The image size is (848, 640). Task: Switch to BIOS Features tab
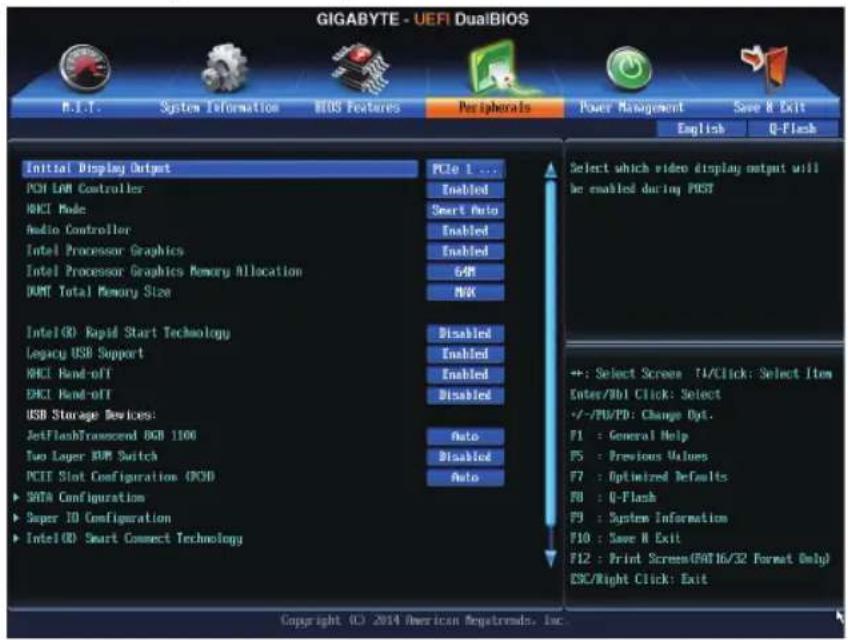tap(357, 107)
